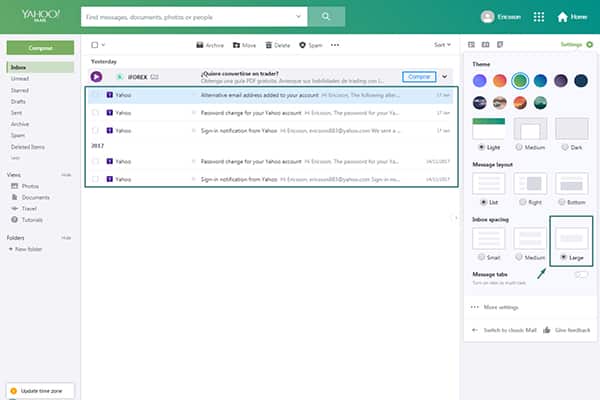The image size is (600, 400).
Task: Expand the search options chevron
Action: pos(298,16)
